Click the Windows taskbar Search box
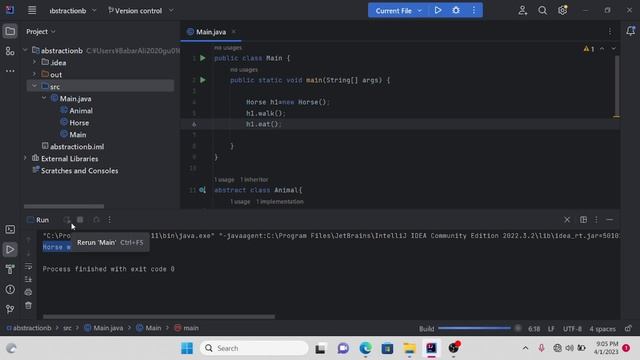640x360 pixels. coord(254,348)
